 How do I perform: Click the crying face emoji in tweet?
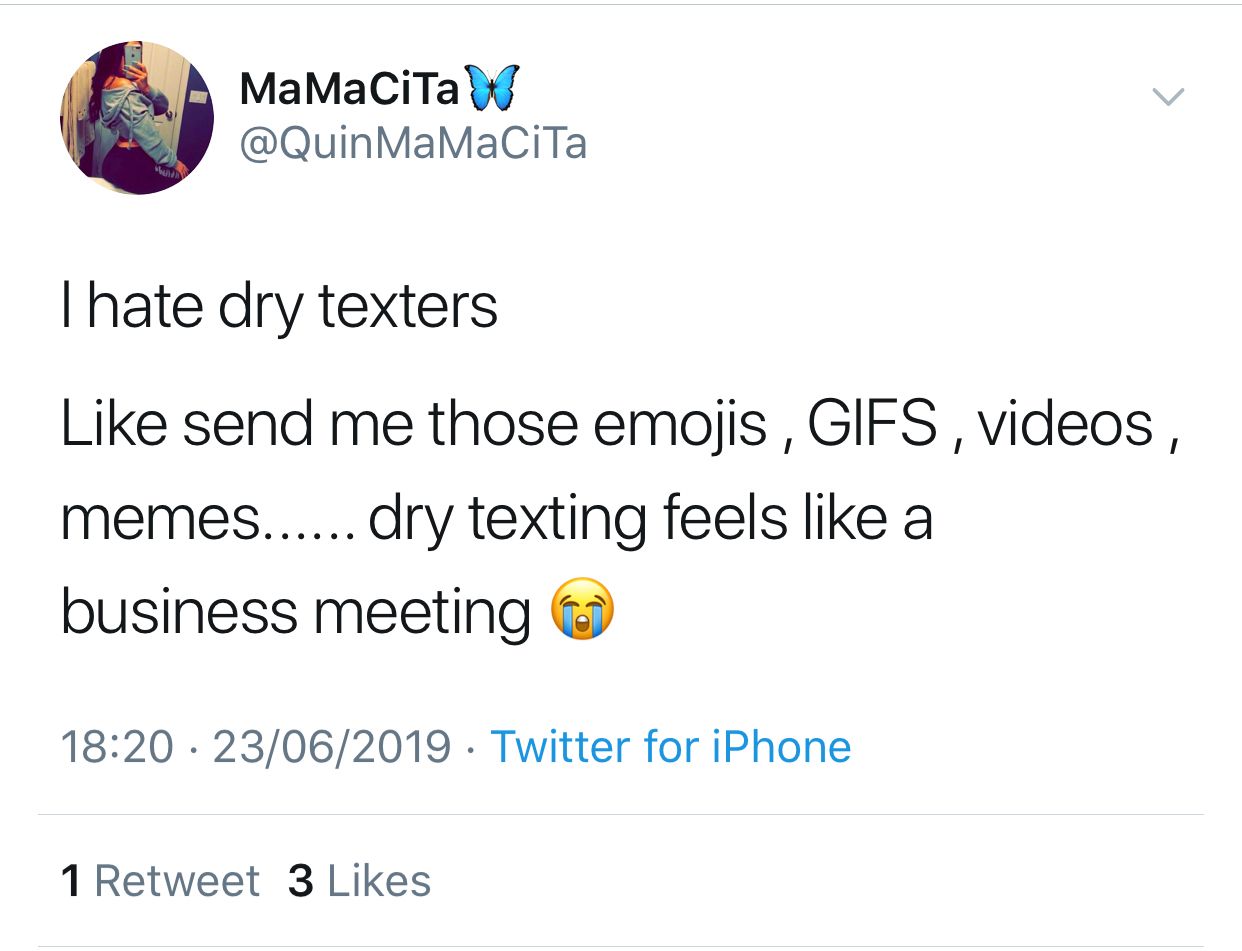tap(583, 611)
